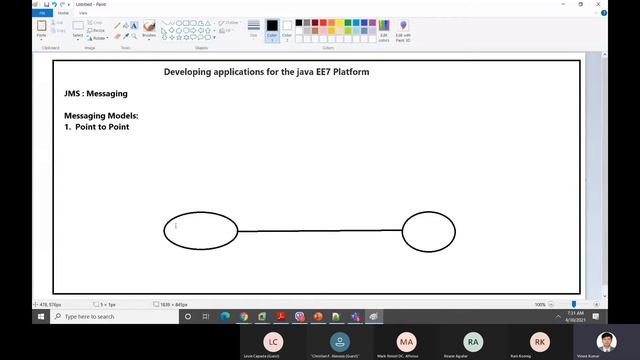Open the notification center icon
640x360 pixels.
(596, 317)
